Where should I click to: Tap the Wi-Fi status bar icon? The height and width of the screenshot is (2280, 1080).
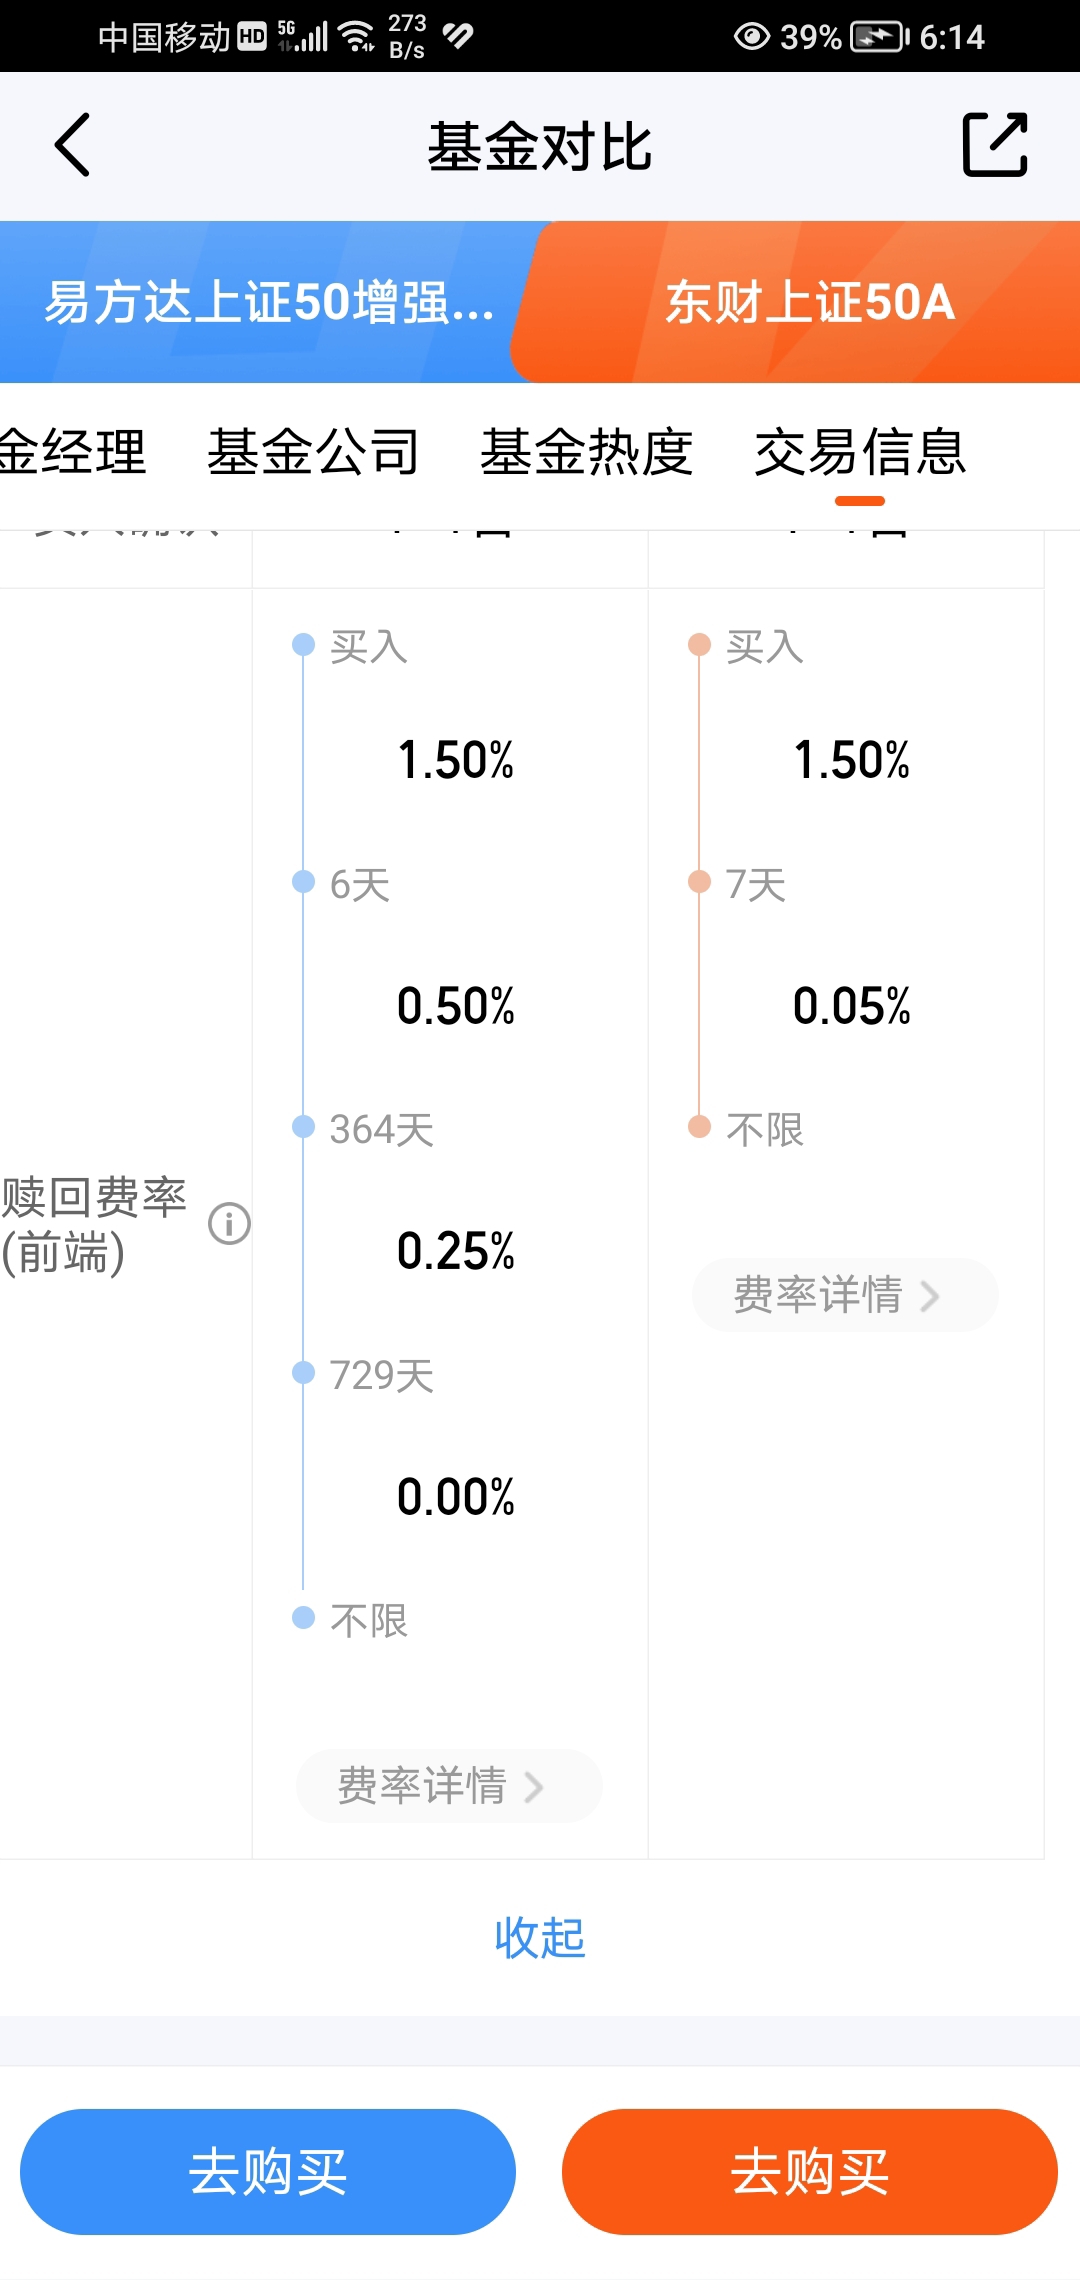click(357, 37)
